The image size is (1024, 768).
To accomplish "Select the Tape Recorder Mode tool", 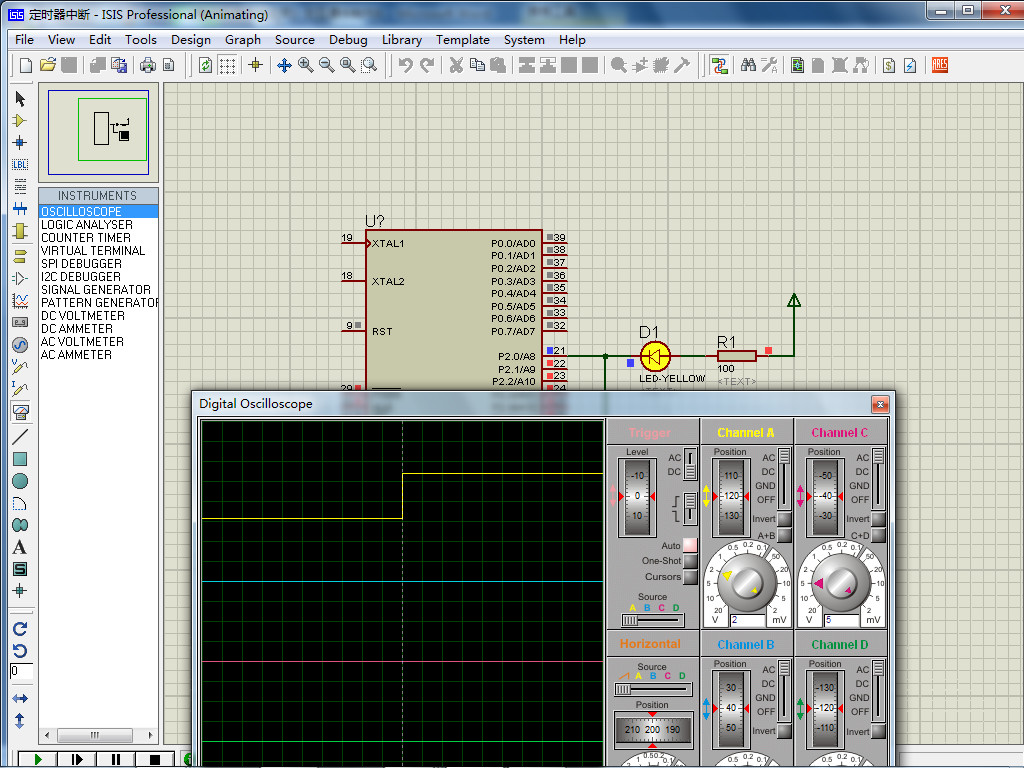I will 20,322.
